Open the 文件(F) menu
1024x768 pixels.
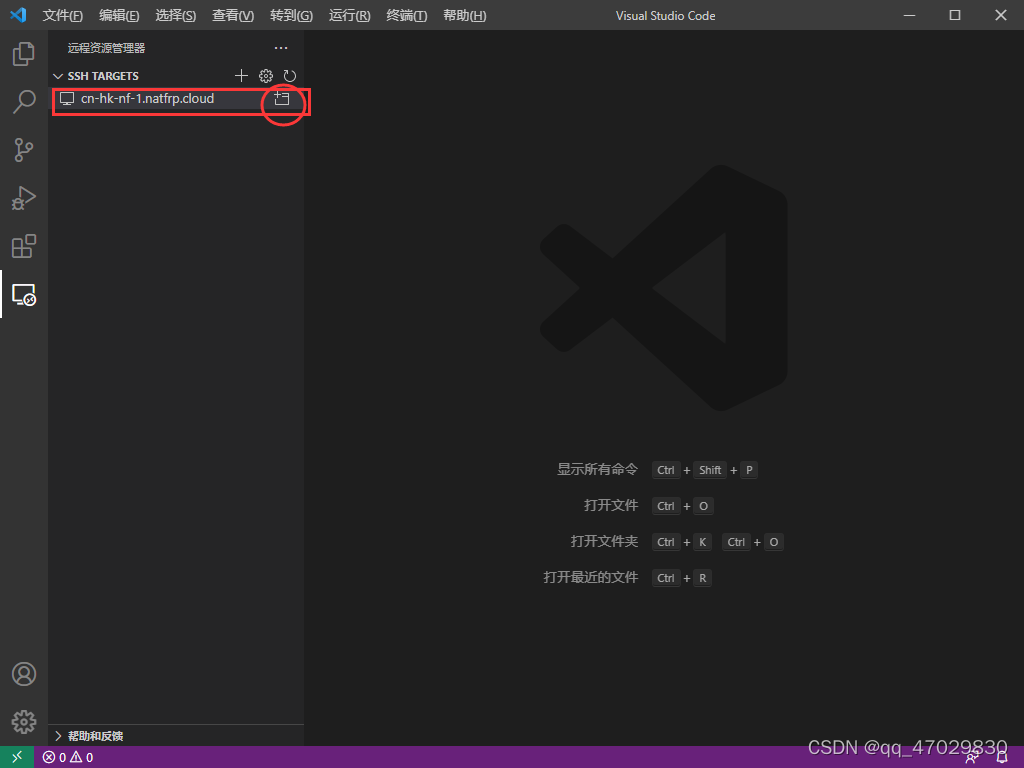pos(62,16)
